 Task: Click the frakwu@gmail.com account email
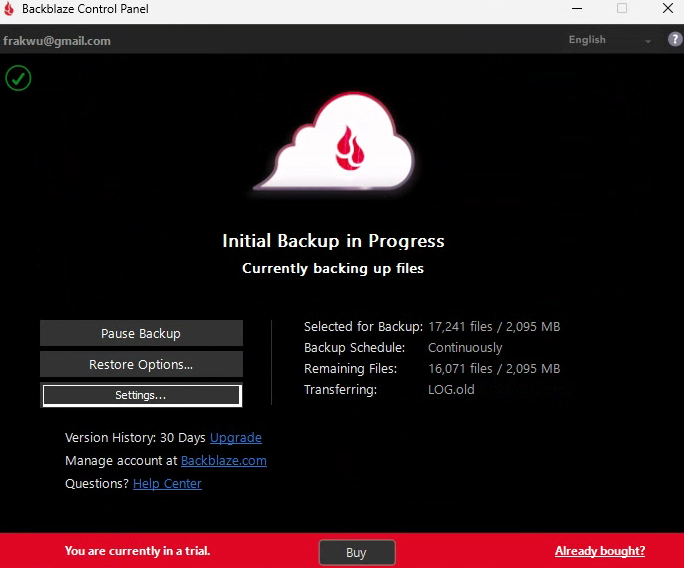pyautogui.click(x=57, y=41)
